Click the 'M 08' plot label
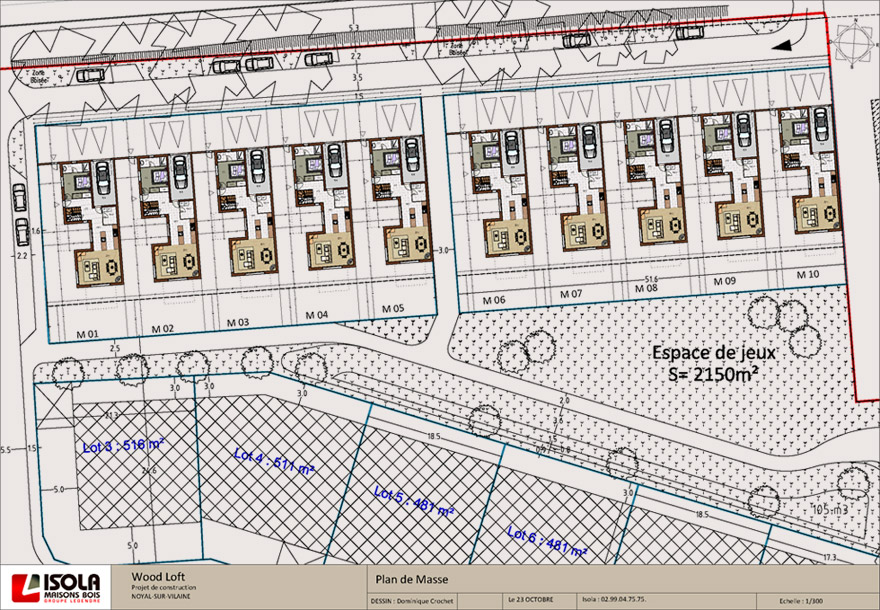Image resolution: width=880 pixels, height=610 pixels. [x=646, y=288]
